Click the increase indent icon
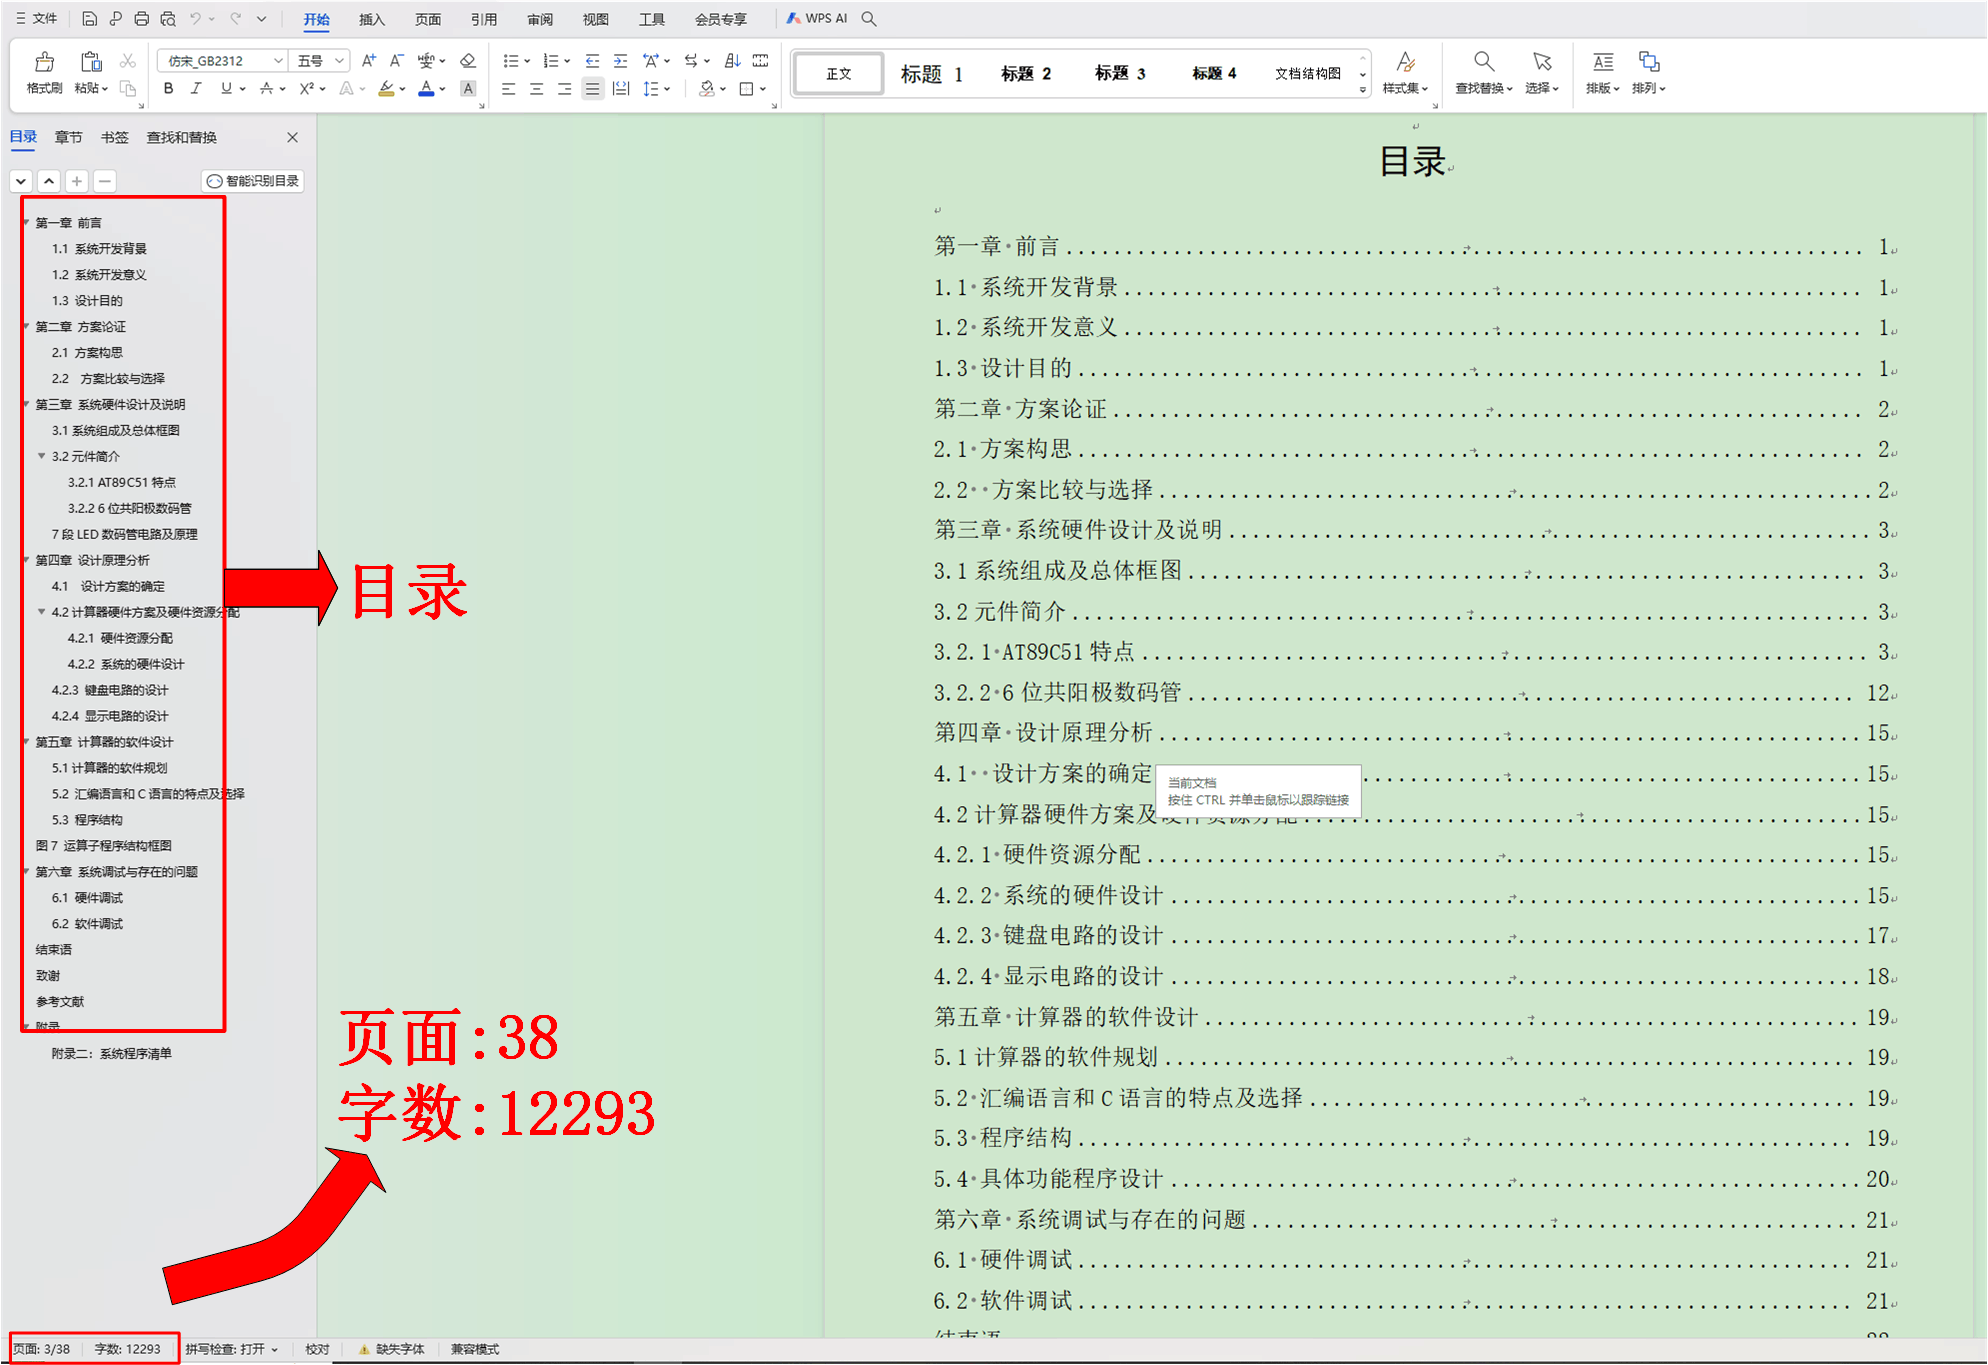1988x1365 pixels. [x=621, y=61]
